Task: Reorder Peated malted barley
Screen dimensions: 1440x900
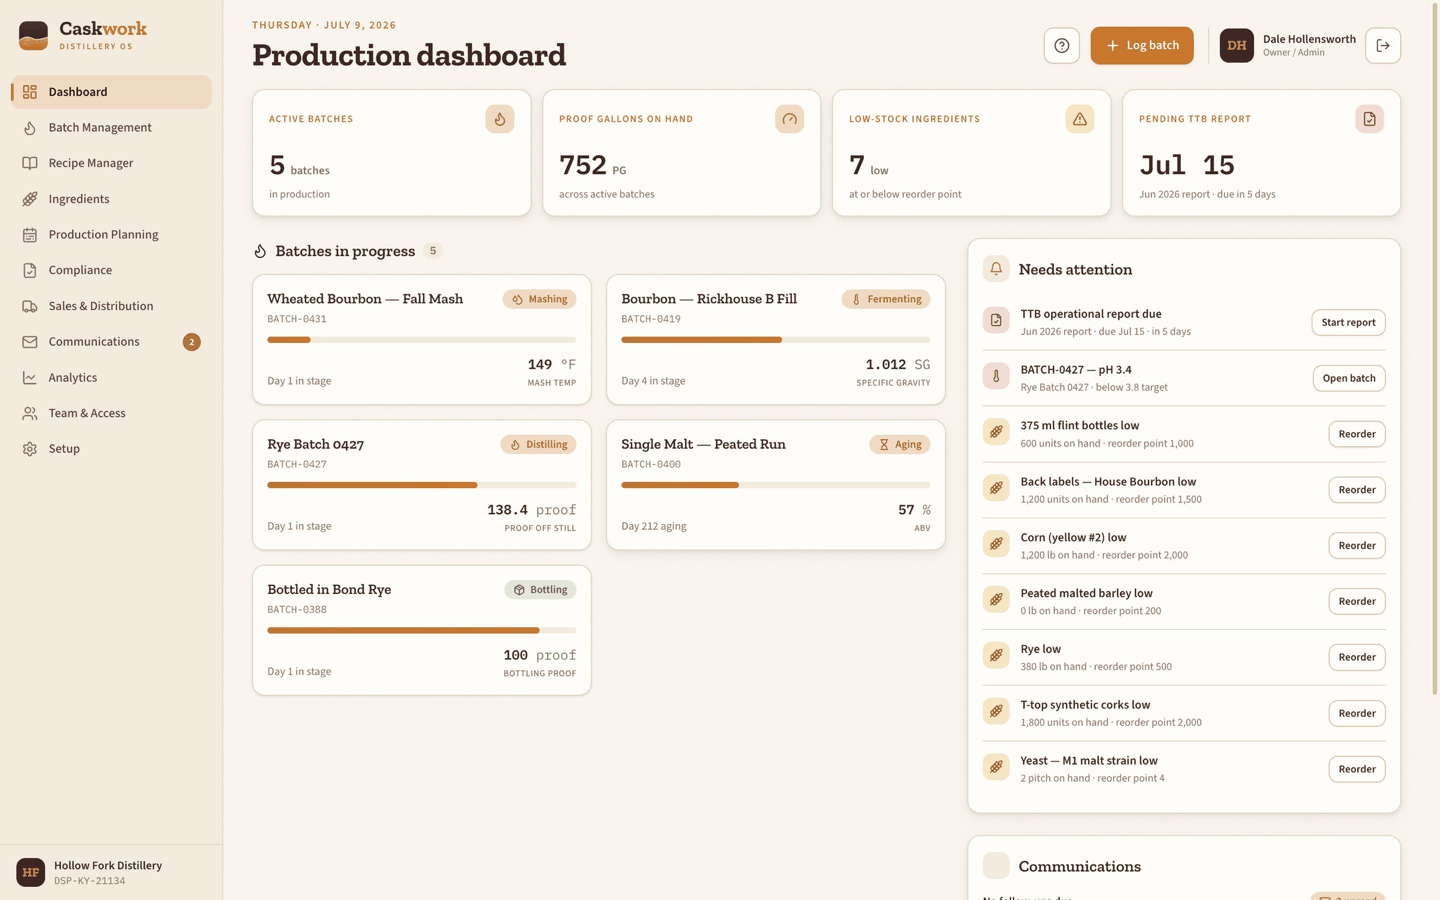Action: click(1356, 601)
